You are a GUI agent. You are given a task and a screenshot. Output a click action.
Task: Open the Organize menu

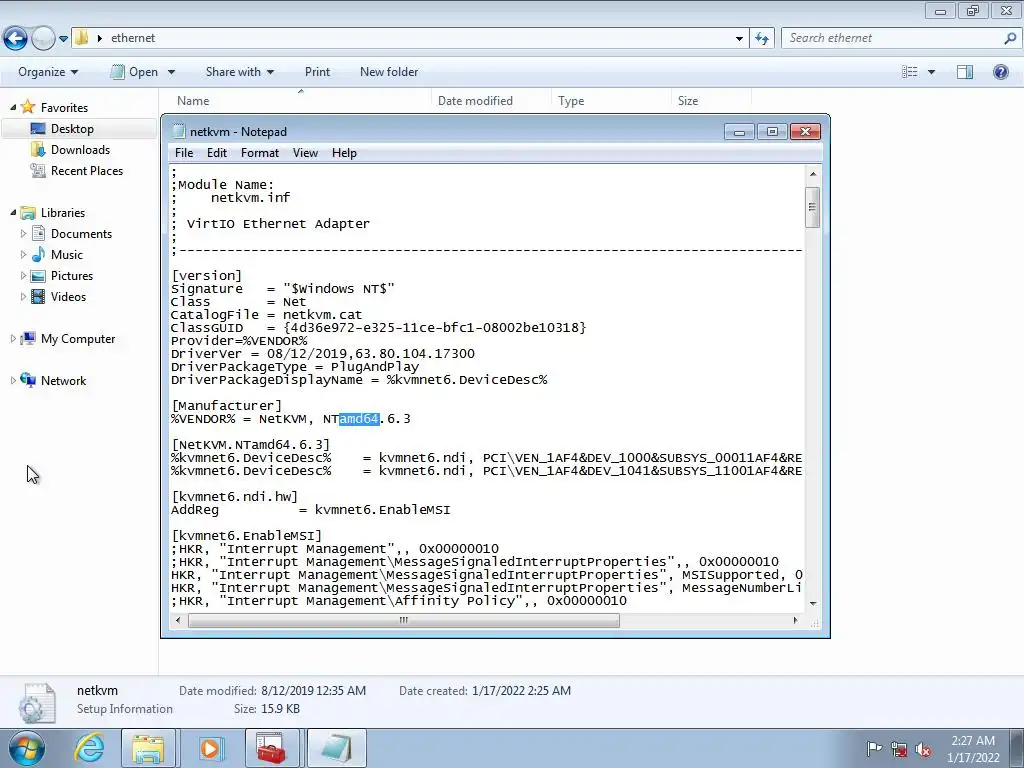click(x=48, y=72)
